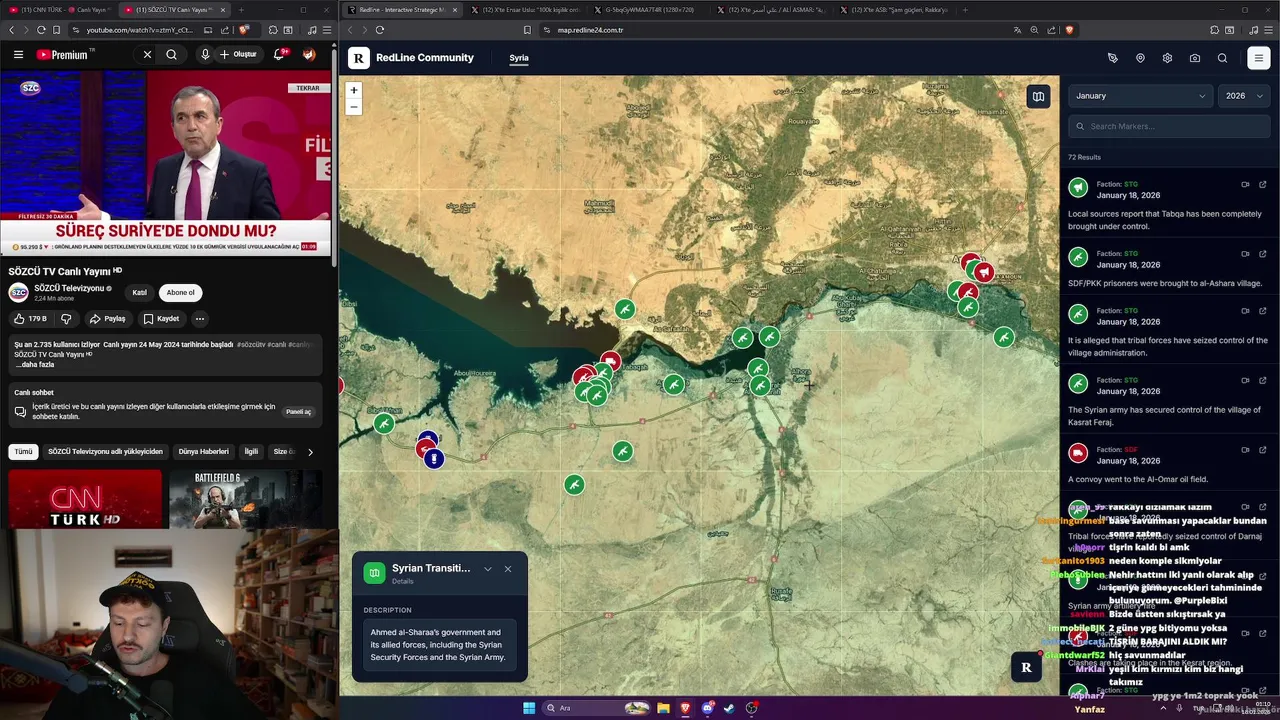Open YouTube account avatar menu
Screen dimensions: 1280x720
coord(309,54)
